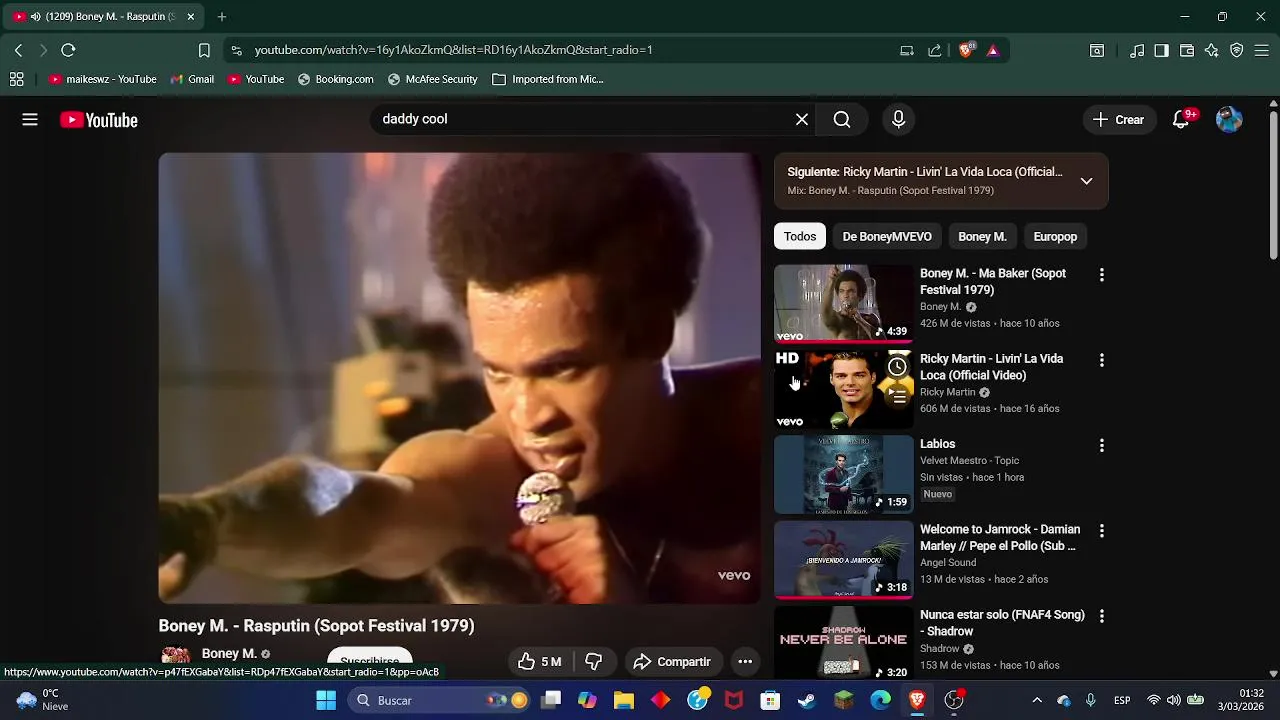Click the browser address bar URL
Screen dimensions: 1280x720
(x=453, y=50)
